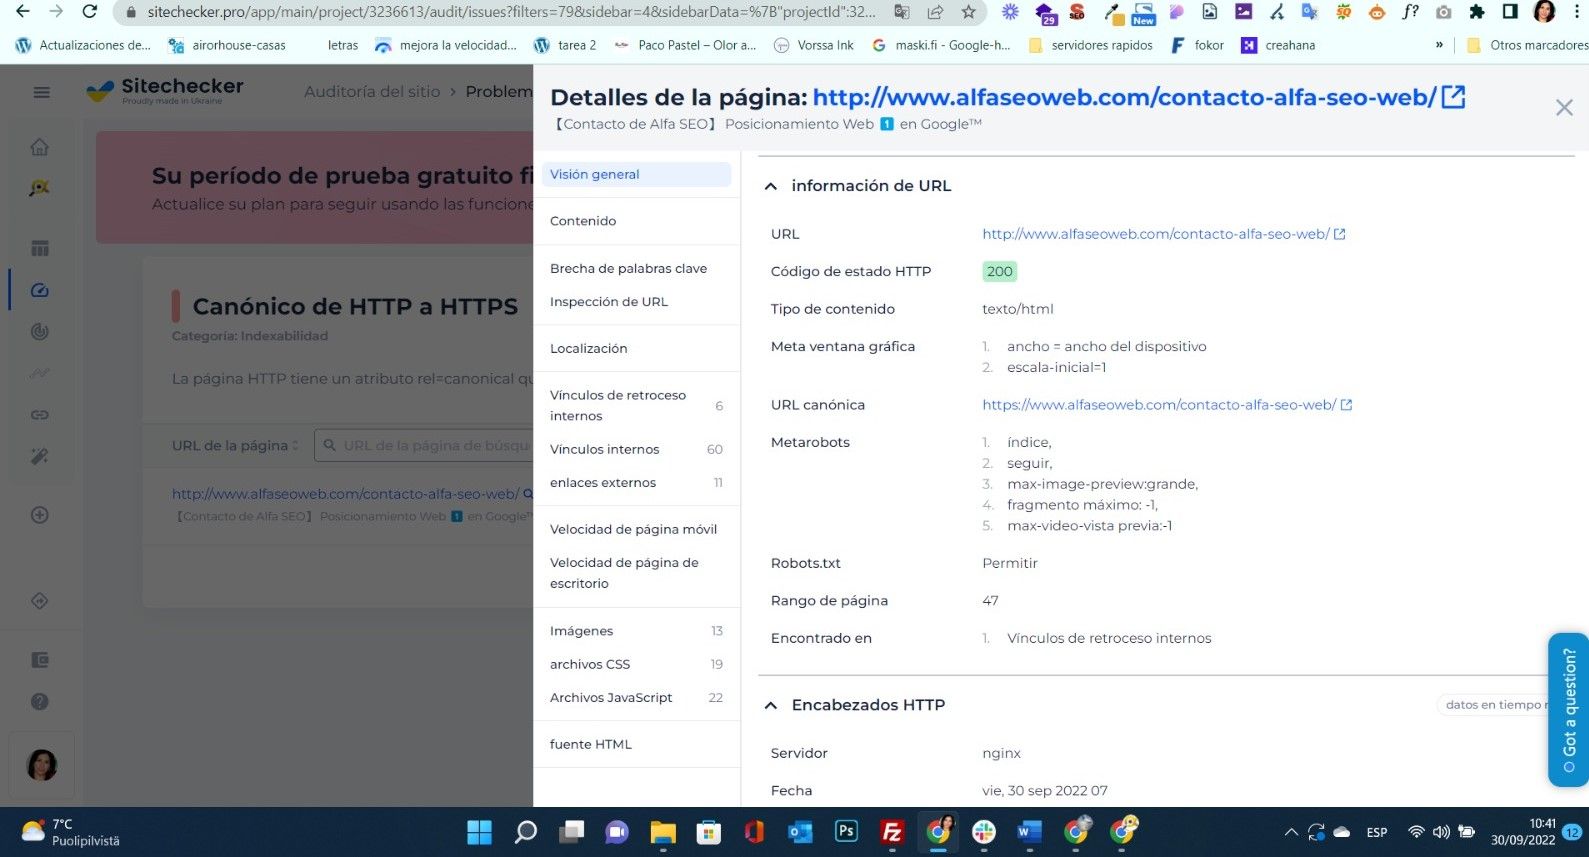Click the page URL in panel title
The width and height of the screenshot is (1589, 857).
[x=1124, y=97]
